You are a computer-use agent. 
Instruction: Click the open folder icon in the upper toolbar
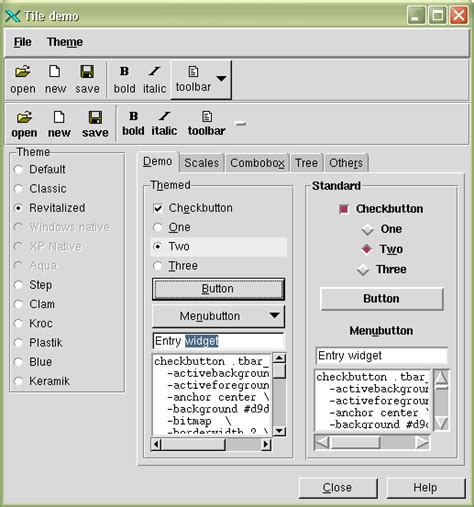click(23, 72)
